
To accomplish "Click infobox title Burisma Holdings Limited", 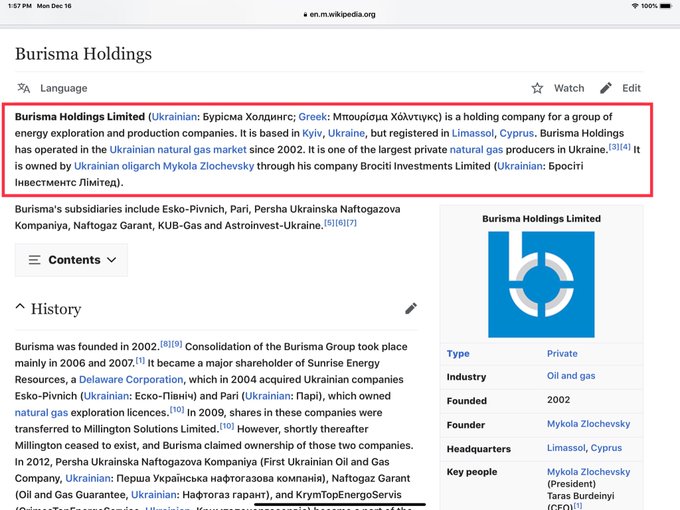I will click(x=541, y=219).
